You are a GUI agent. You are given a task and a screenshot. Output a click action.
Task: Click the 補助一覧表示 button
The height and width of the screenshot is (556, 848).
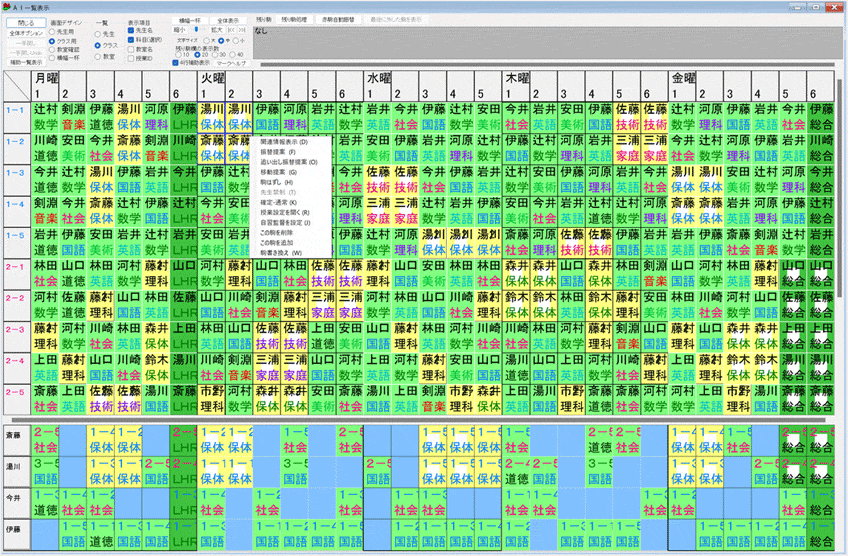point(25,62)
